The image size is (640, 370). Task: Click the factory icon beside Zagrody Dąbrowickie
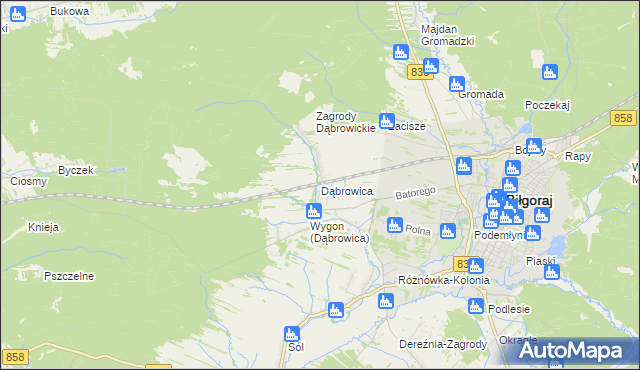pos(387,121)
